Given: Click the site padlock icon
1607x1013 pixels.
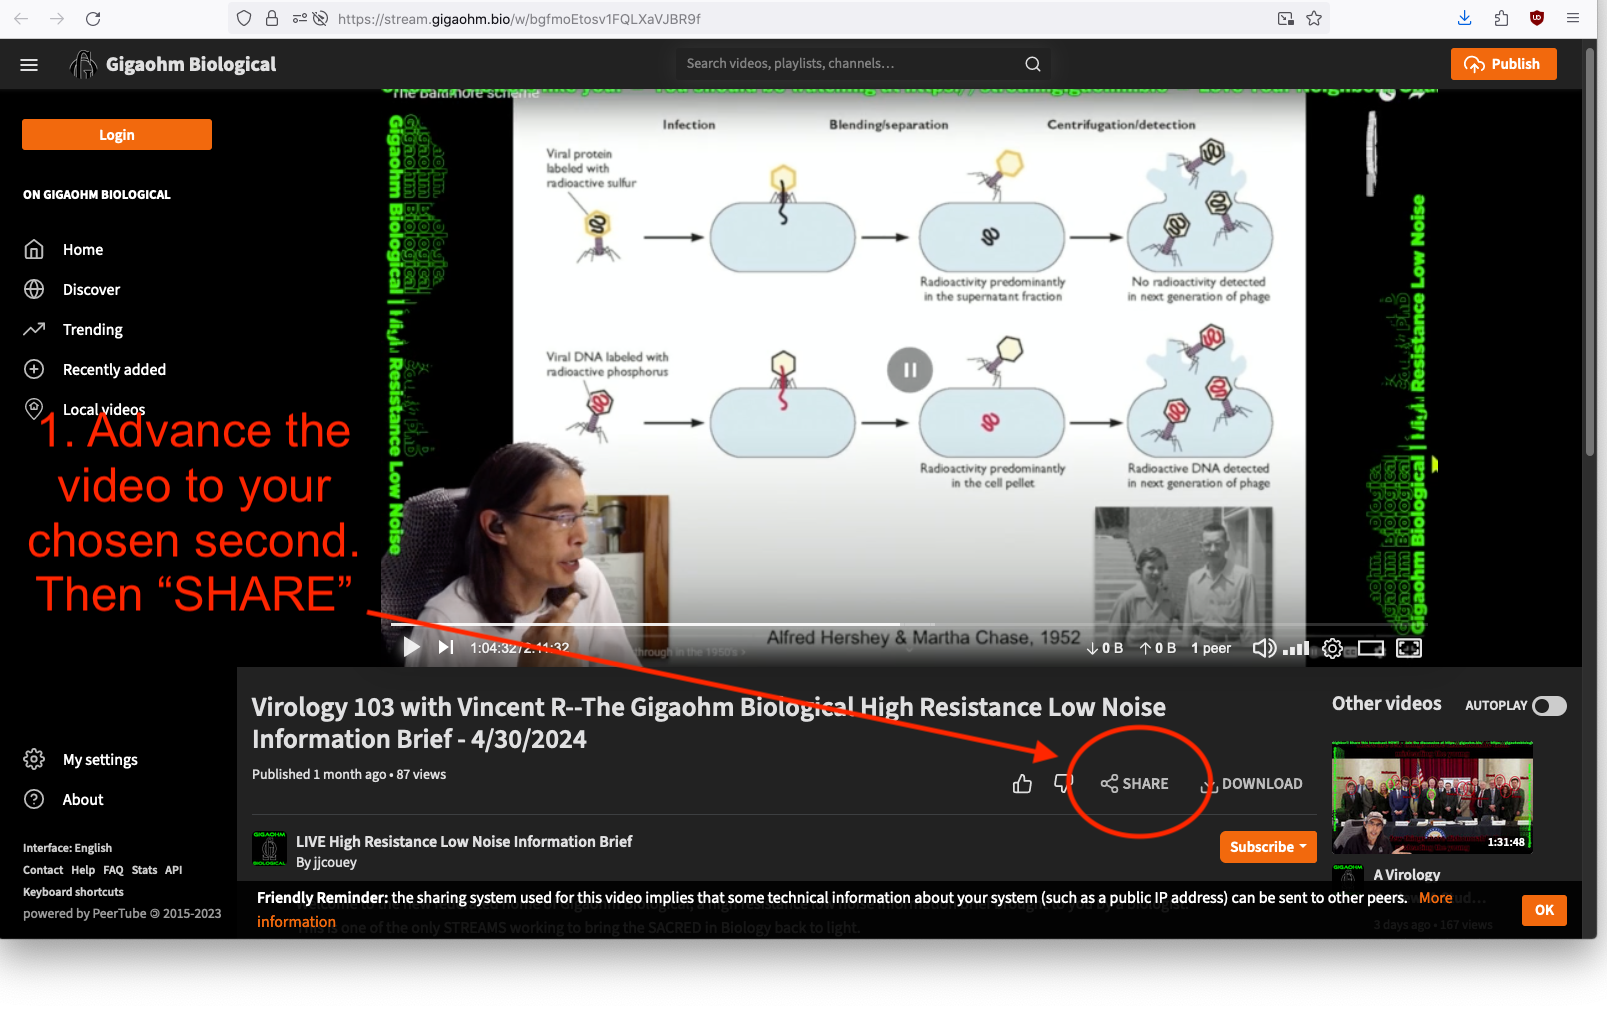Looking at the screenshot, I should [x=272, y=18].
